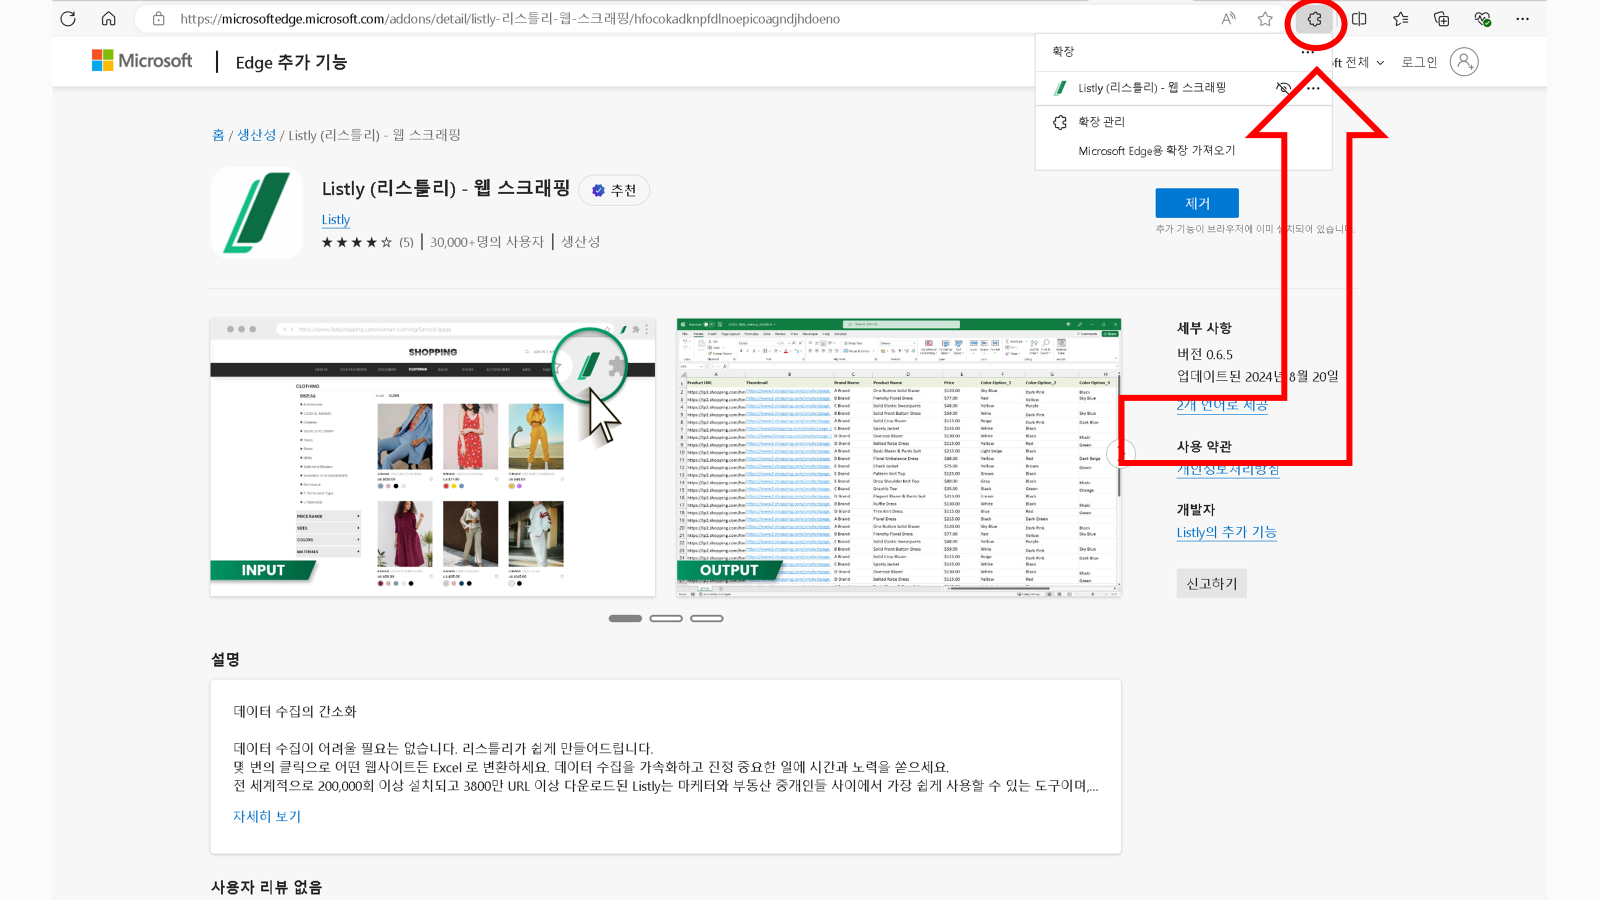The image size is (1600, 900).
Task: Open Listly publisher link
Action: (336, 220)
